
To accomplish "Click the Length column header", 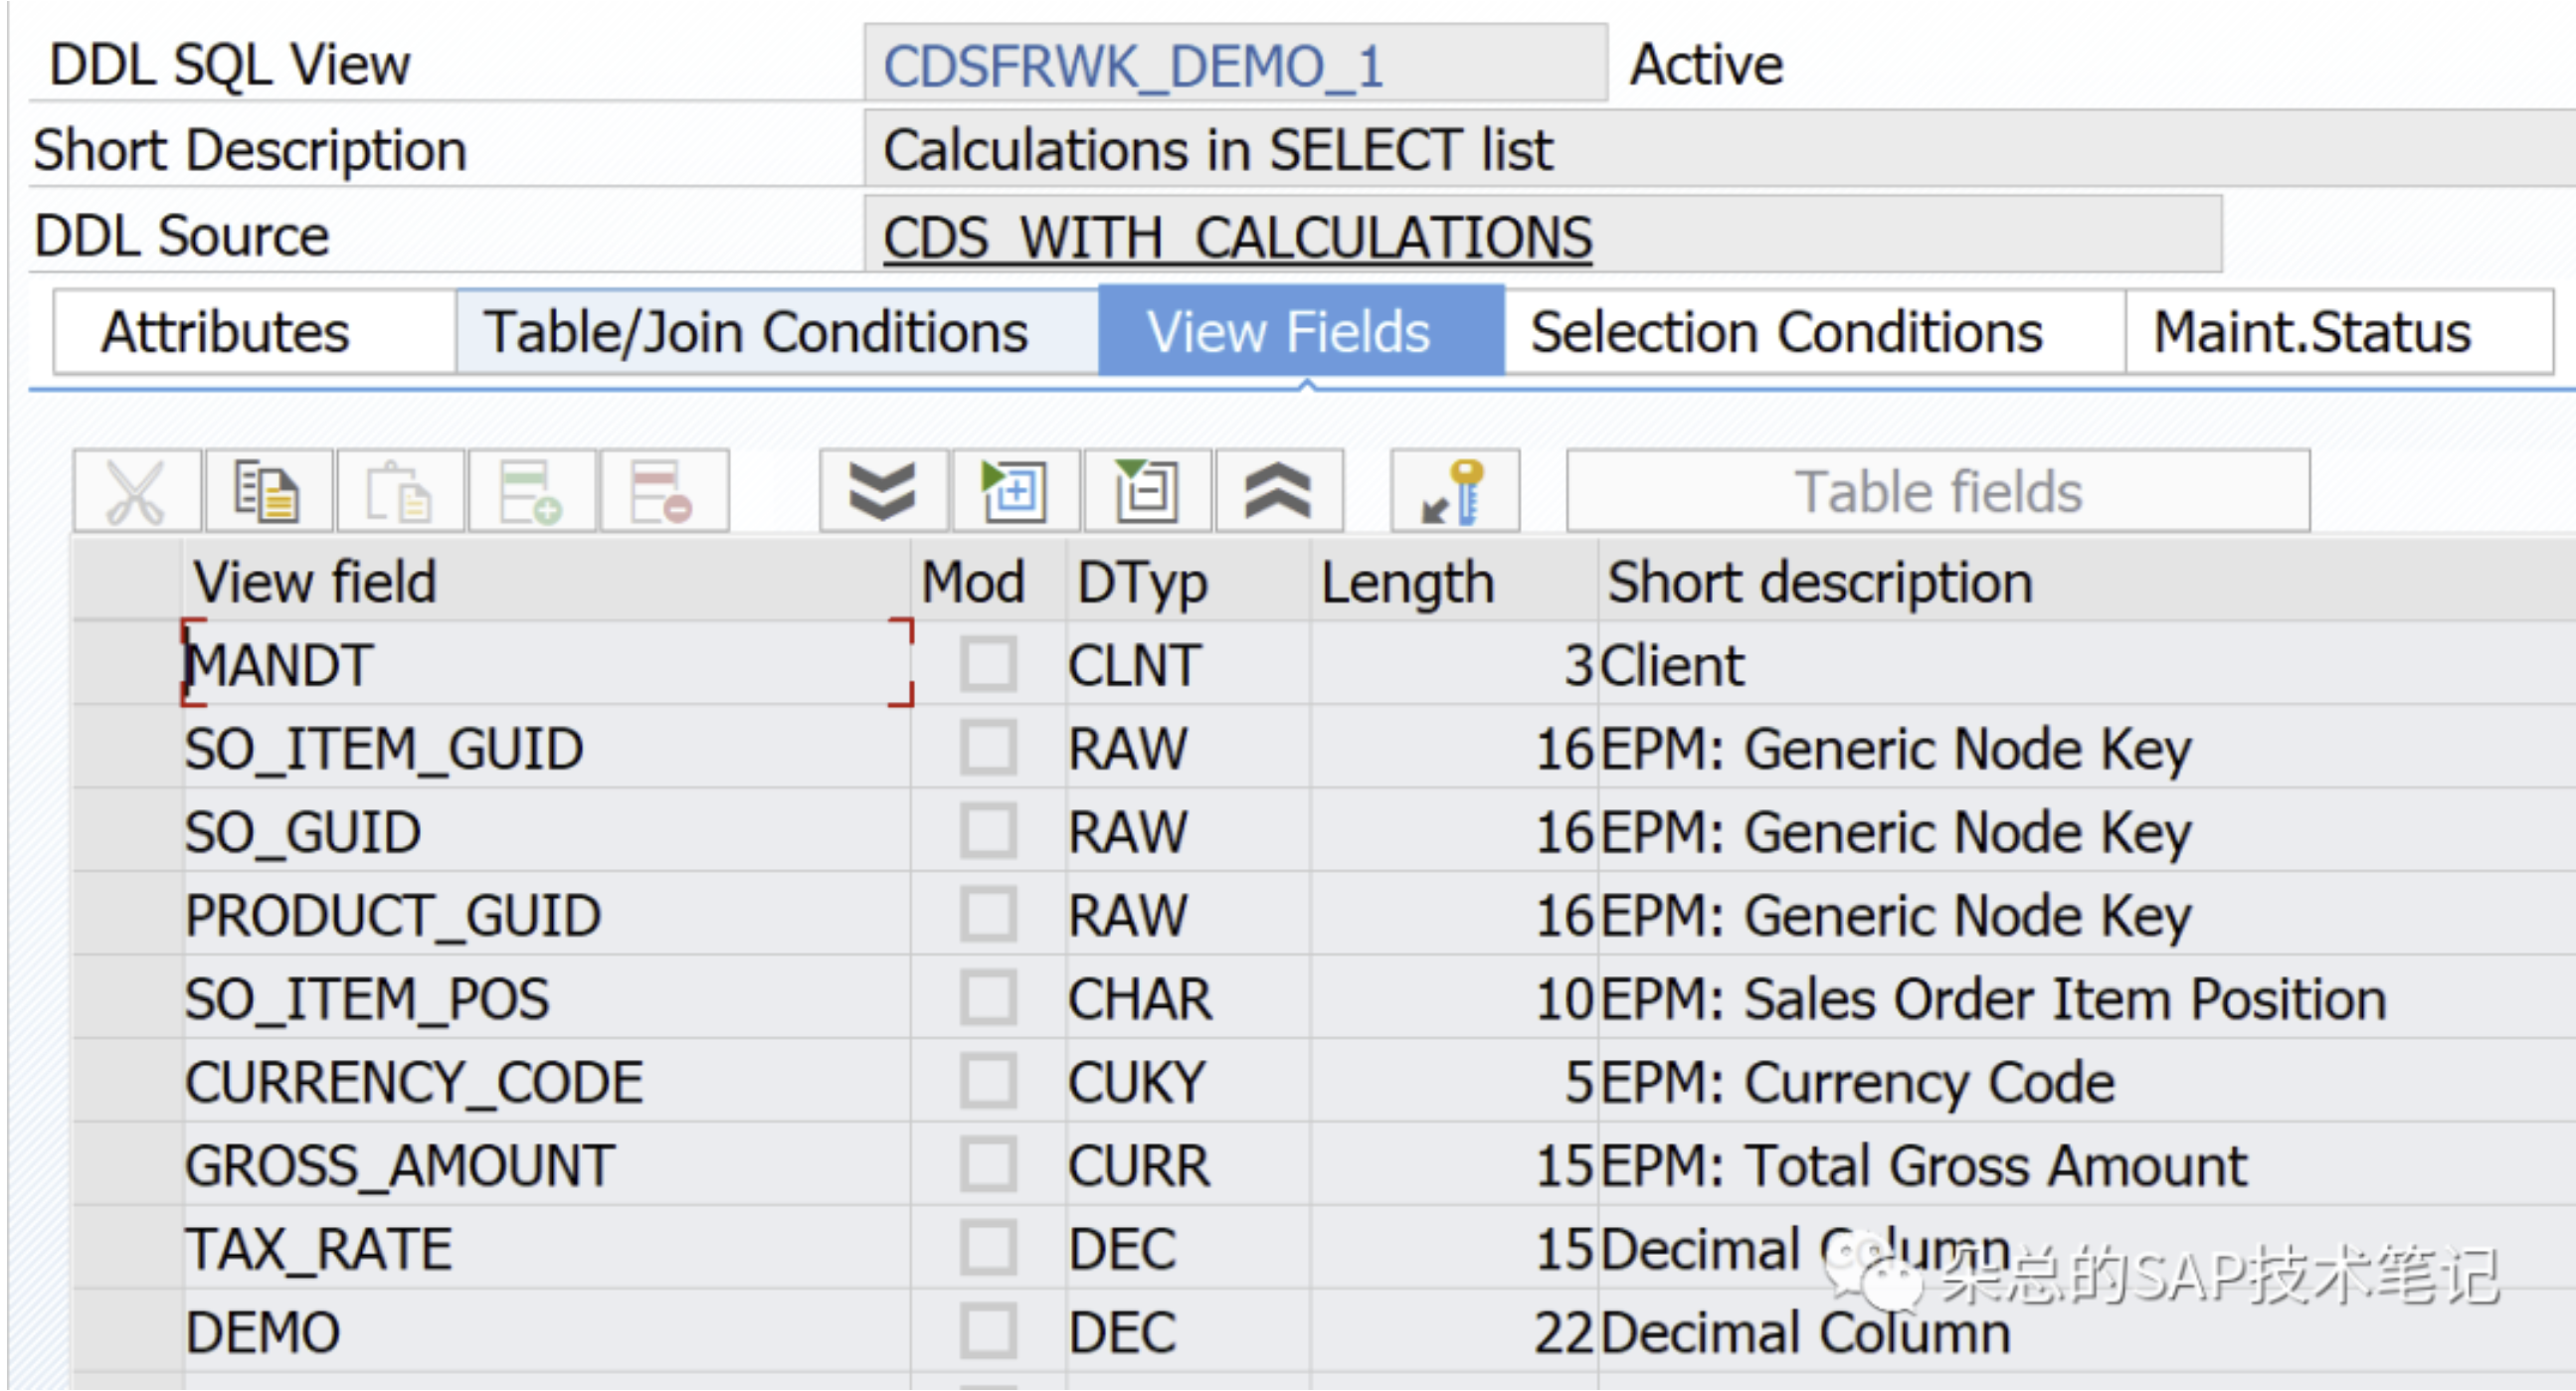I will 1454,582.
